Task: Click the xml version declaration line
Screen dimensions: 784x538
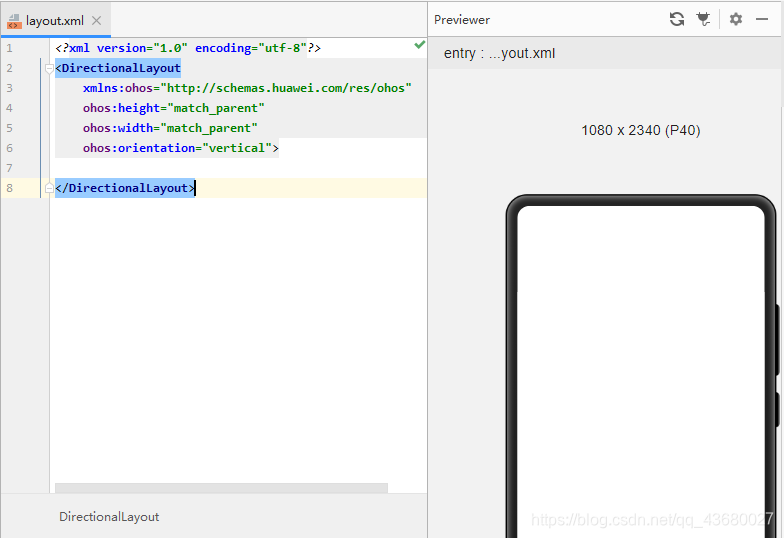Action: (188, 48)
